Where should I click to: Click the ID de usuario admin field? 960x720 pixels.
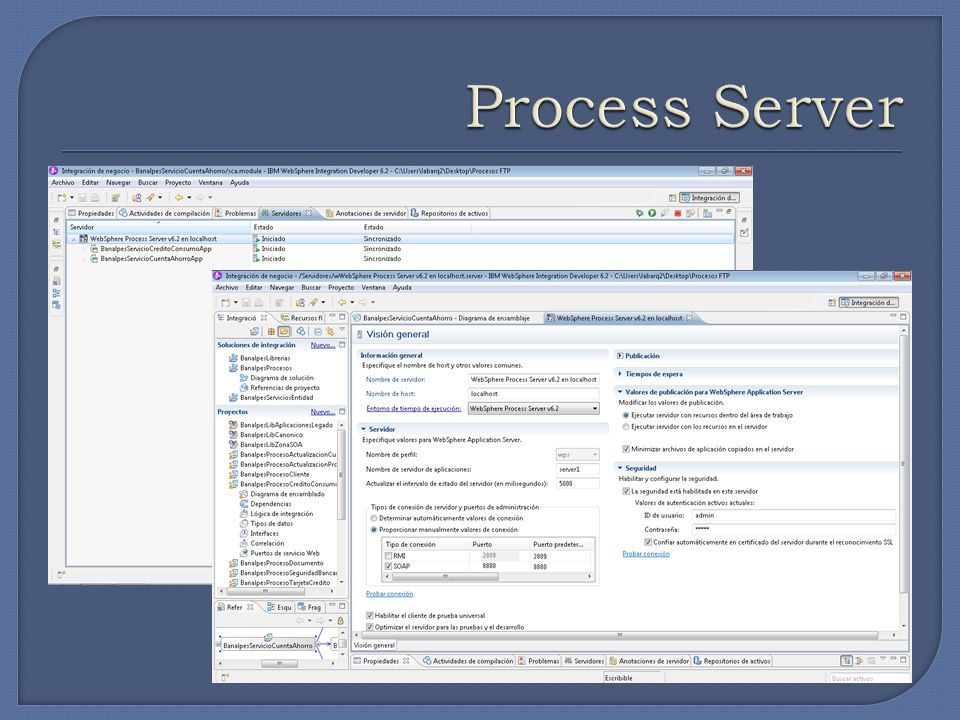pyautogui.click(x=793, y=516)
